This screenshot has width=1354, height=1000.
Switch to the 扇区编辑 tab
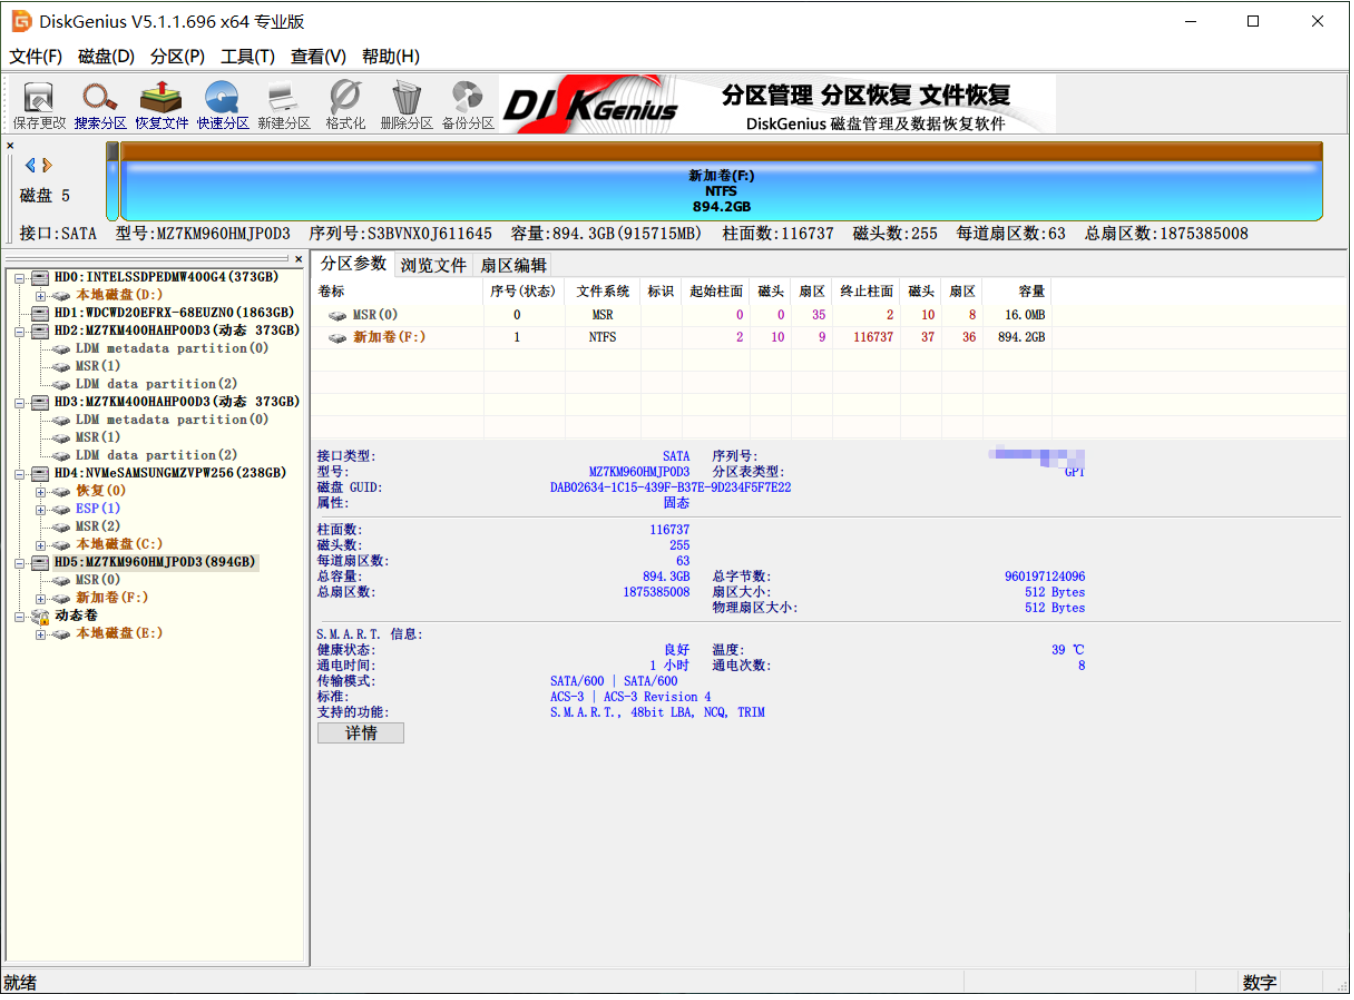point(513,266)
